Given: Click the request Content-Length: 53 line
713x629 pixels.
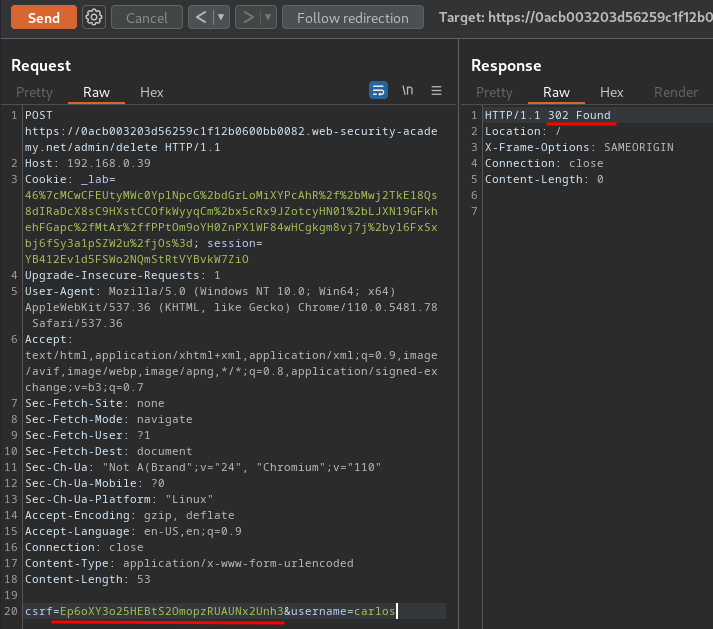Looking at the screenshot, I should pyautogui.click(x=88, y=579).
